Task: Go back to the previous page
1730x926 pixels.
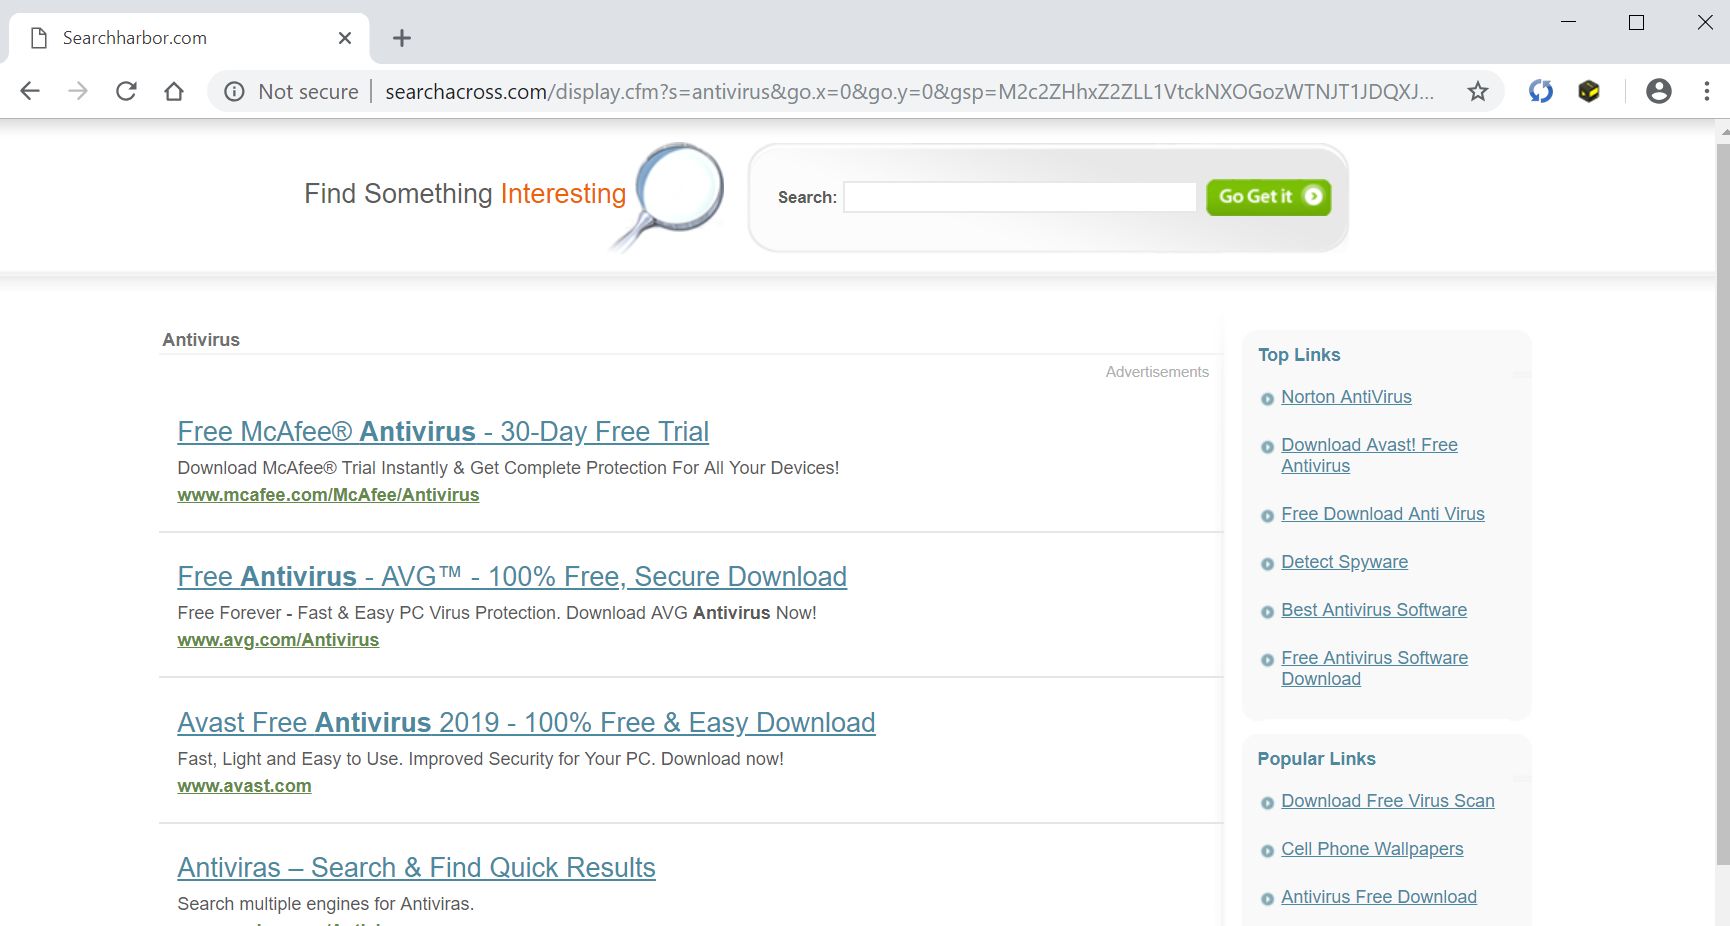Action: (x=30, y=91)
